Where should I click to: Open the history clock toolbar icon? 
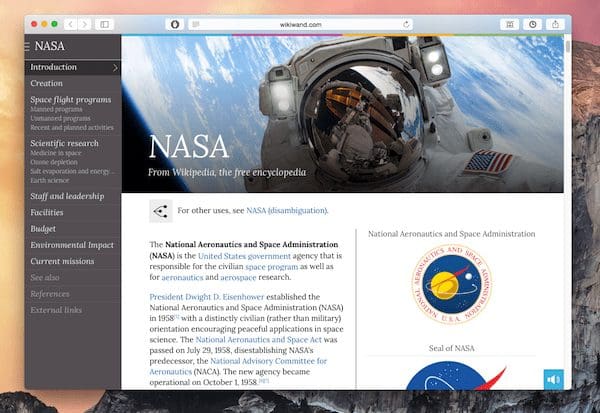[x=533, y=24]
